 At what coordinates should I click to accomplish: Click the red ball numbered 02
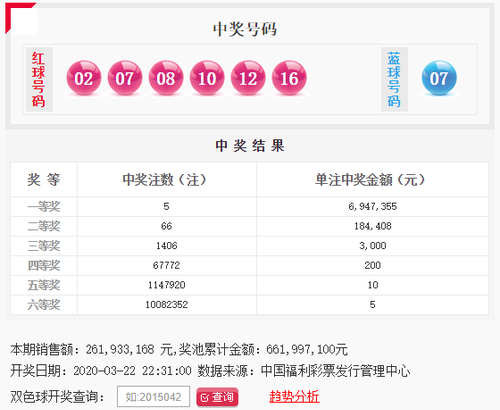point(84,78)
